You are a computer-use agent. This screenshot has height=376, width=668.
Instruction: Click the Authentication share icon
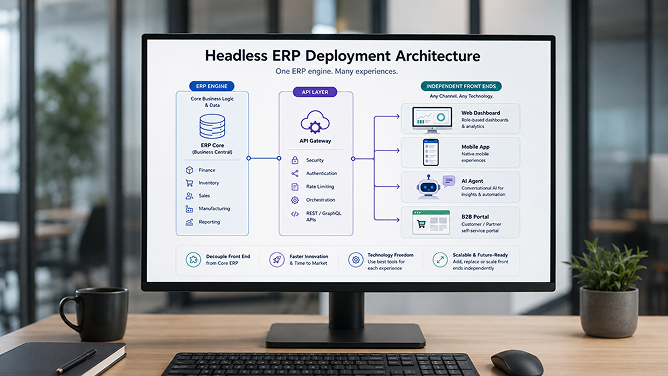295,173
